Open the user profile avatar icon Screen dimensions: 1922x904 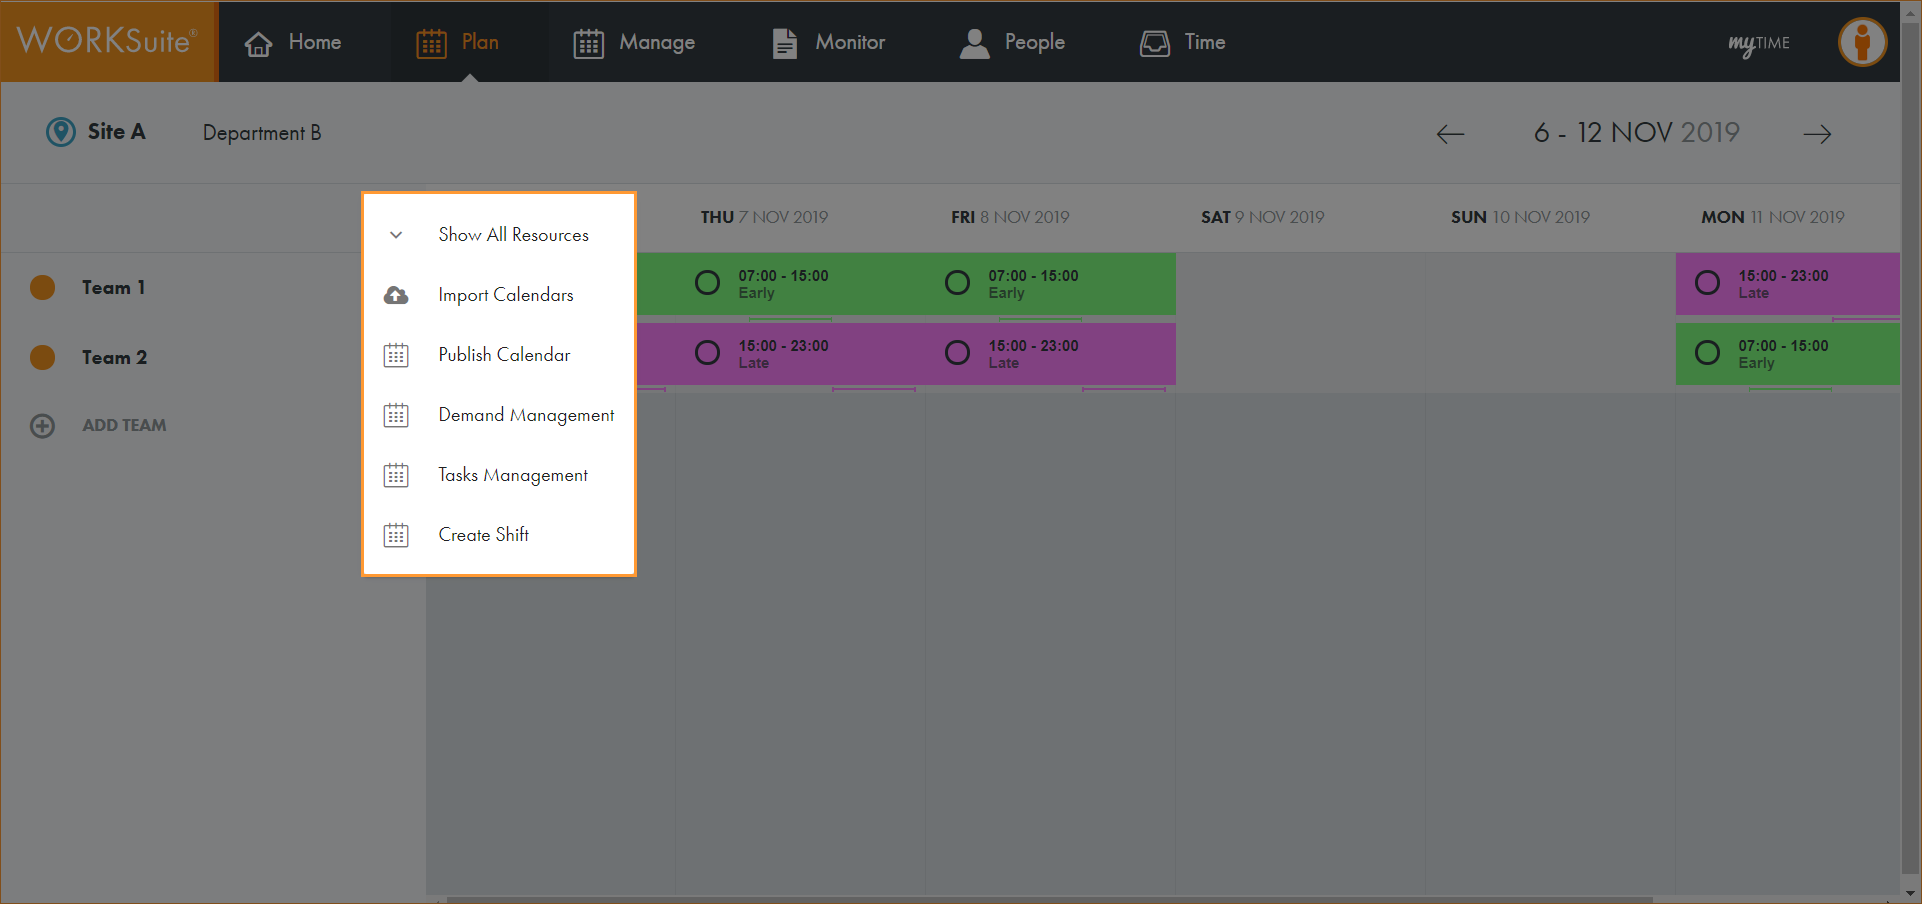coord(1862,42)
